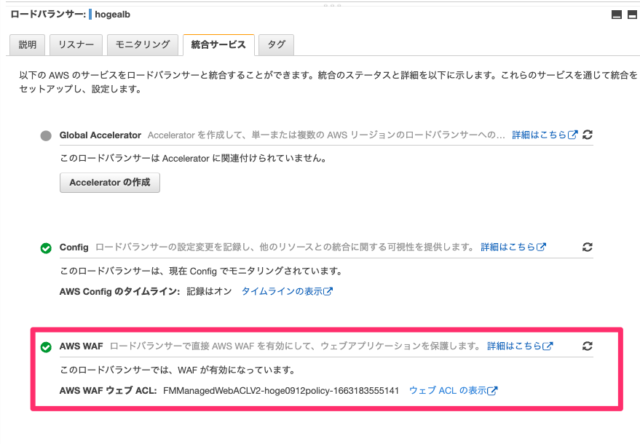Screen dimensions: 640x444
Task: Select the 統合サービス tab
Action: click(218, 44)
